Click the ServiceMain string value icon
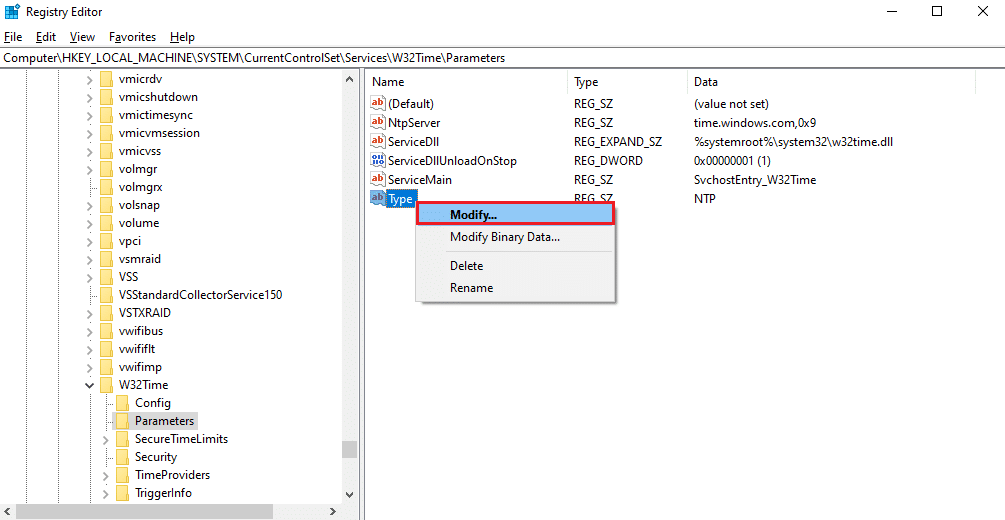 coord(377,179)
